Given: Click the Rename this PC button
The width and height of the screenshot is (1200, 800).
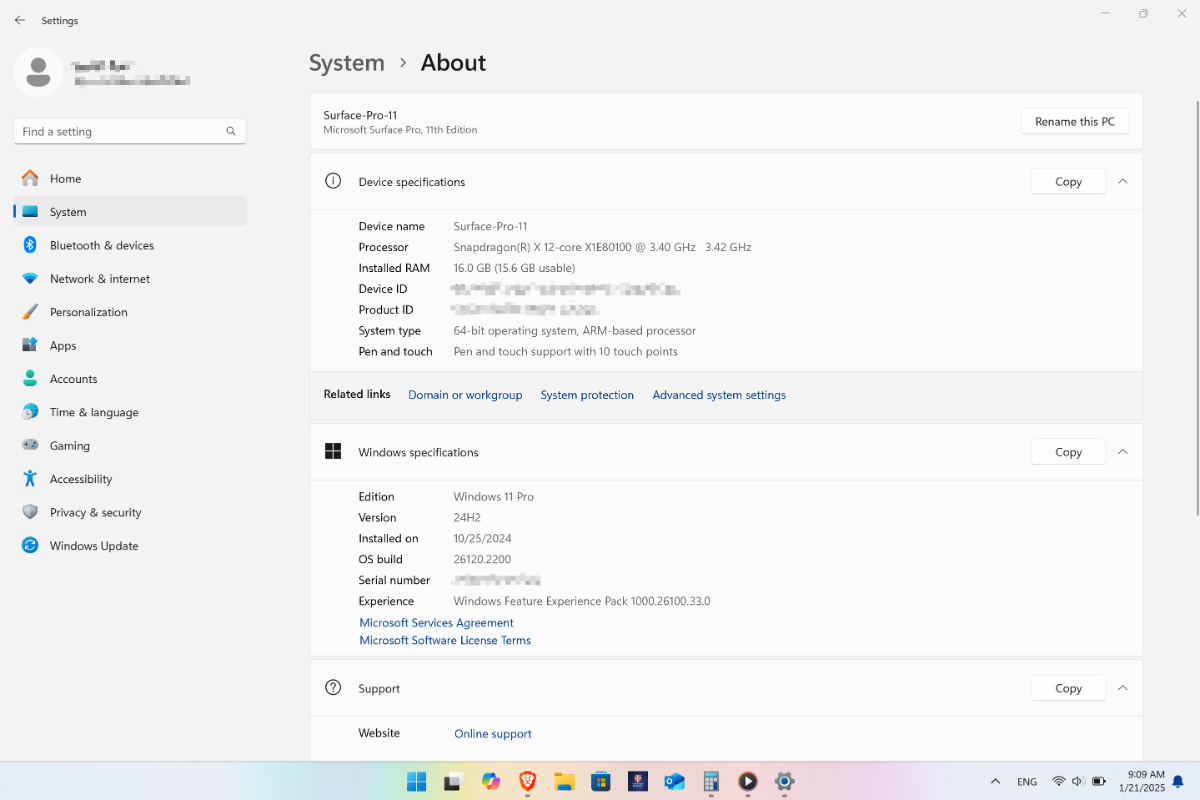Looking at the screenshot, I should (1074, 121).
